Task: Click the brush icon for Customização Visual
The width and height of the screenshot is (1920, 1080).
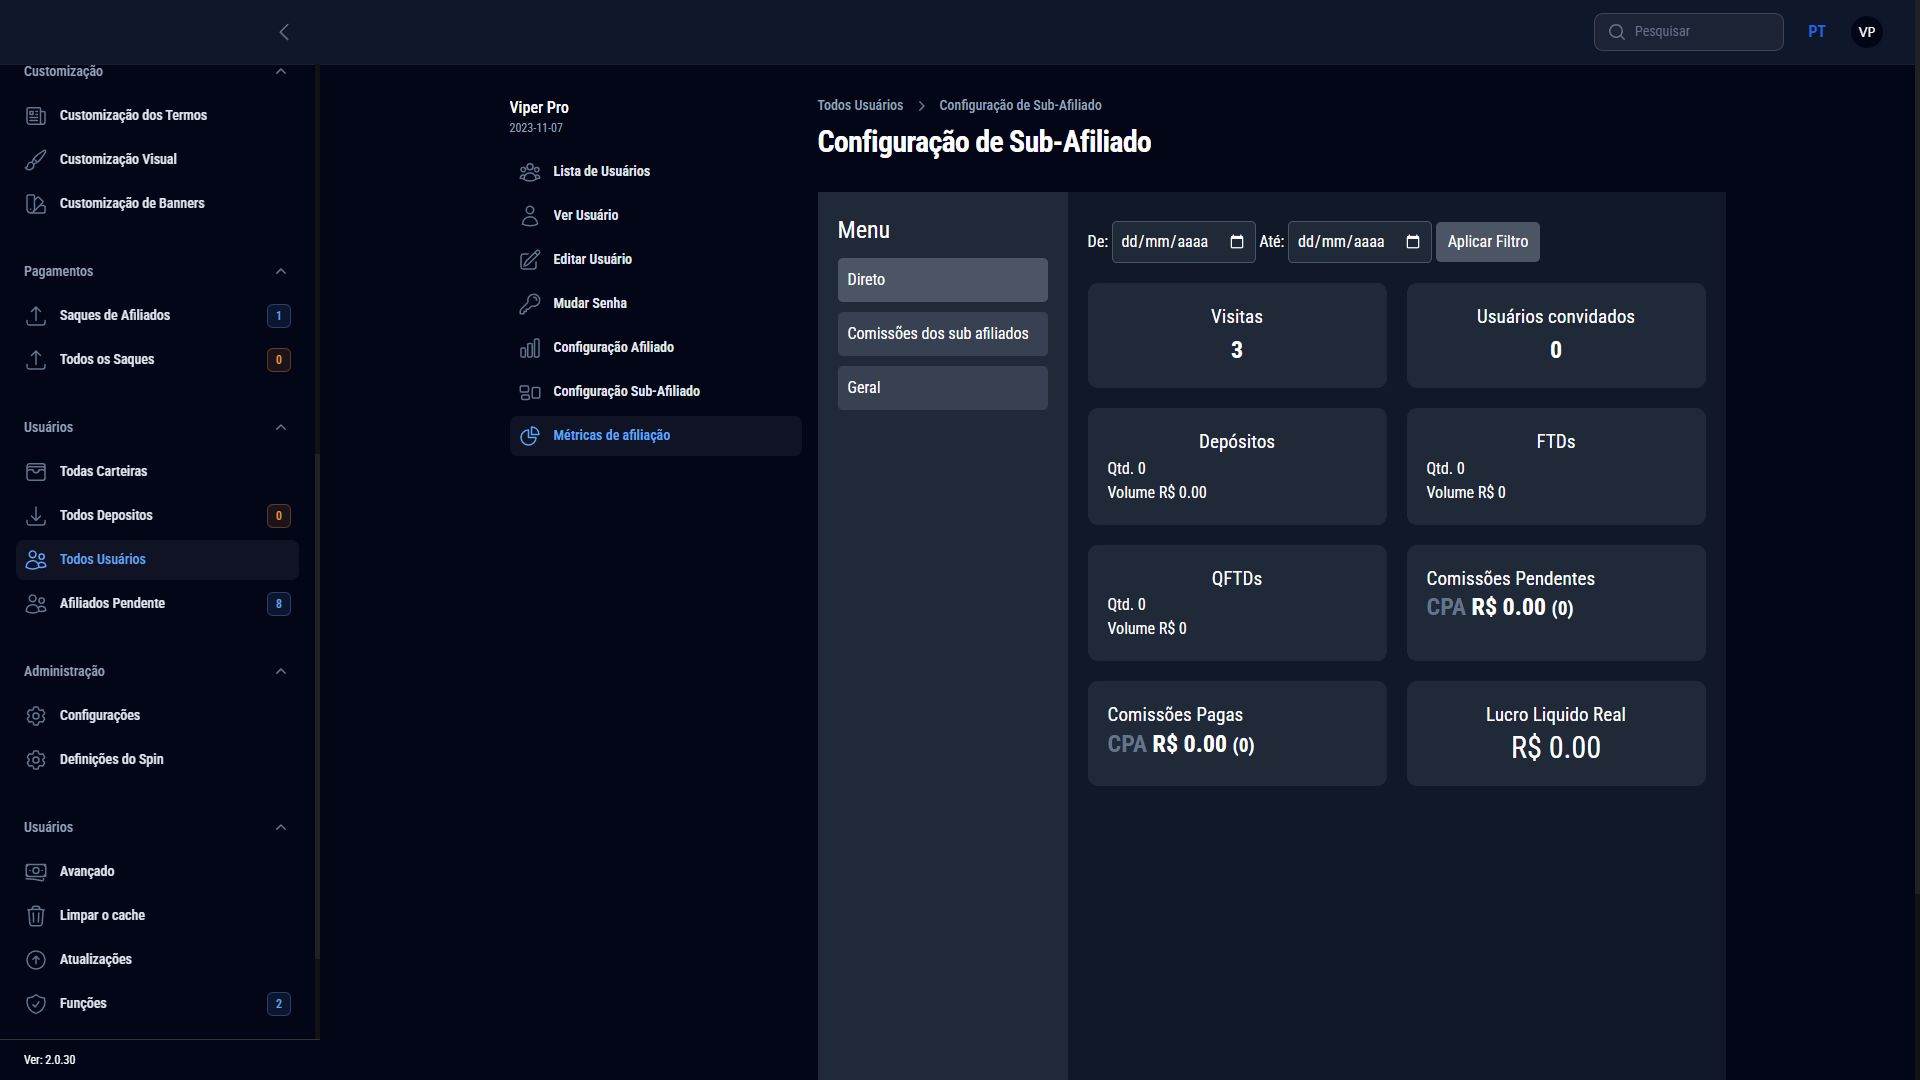Action: point(36,160)
